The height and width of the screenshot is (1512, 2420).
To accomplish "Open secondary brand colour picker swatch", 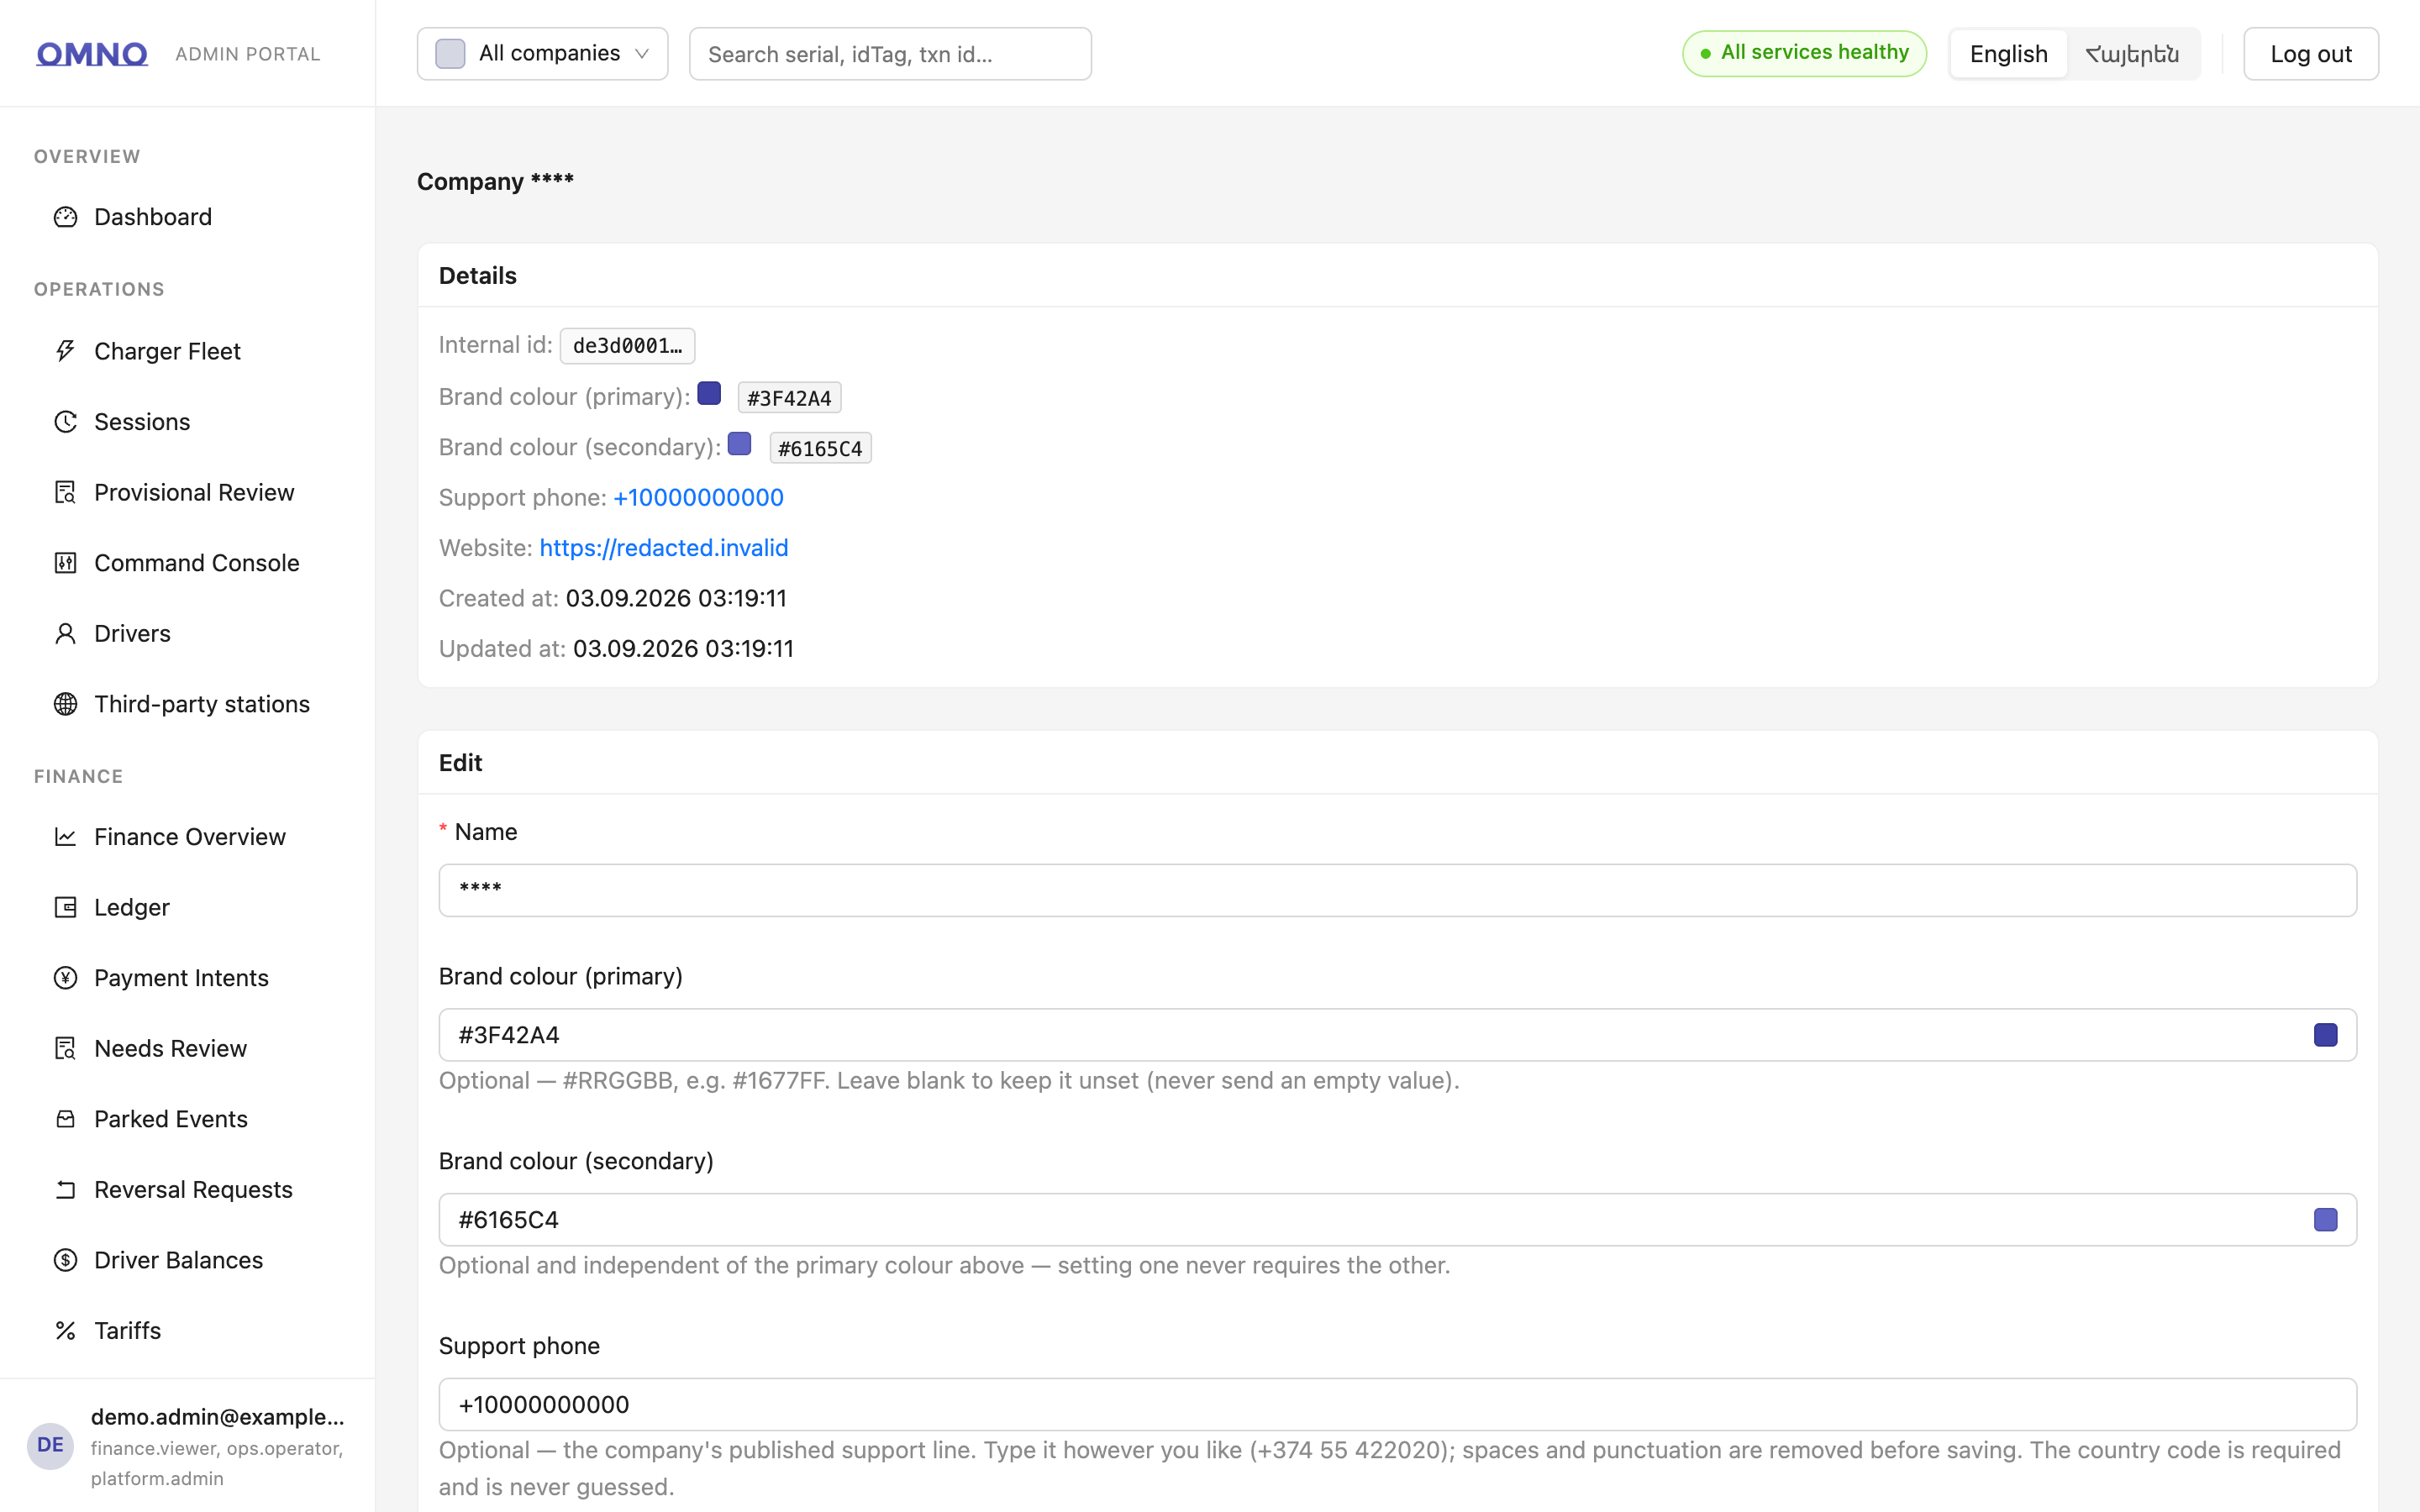I will tap(2325, 1220).
